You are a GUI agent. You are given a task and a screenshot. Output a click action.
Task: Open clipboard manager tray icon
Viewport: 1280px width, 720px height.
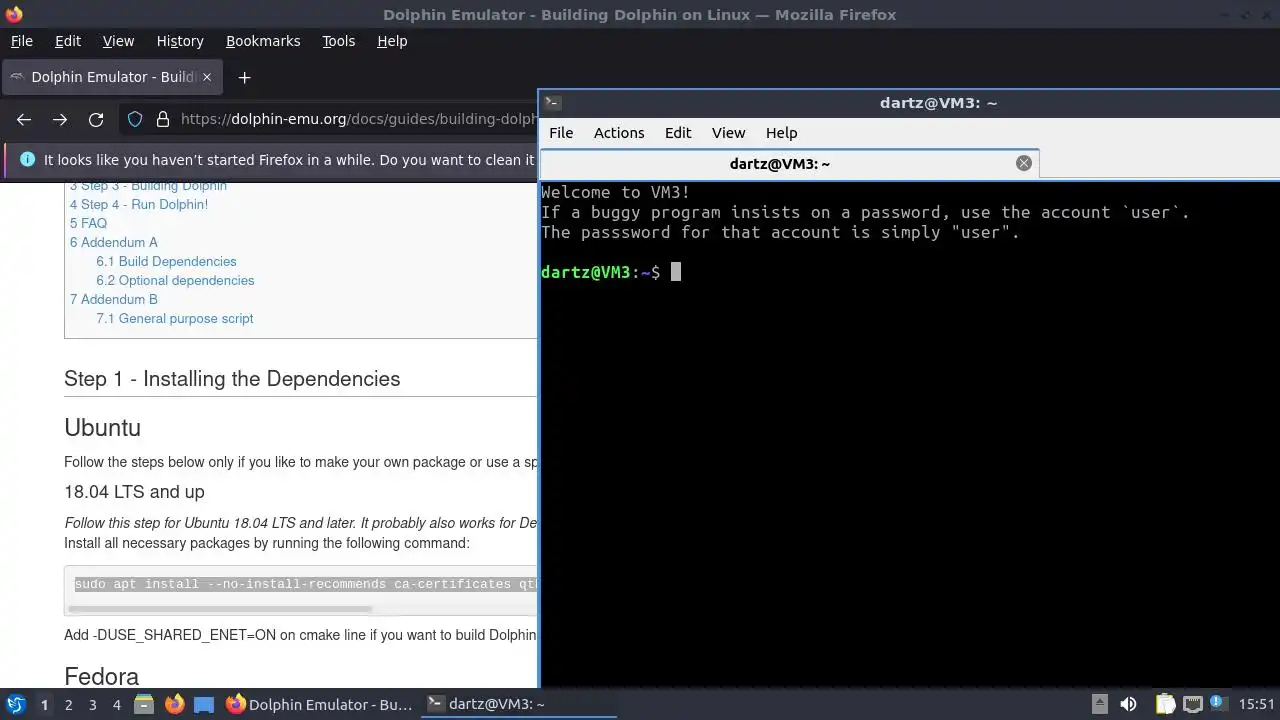click(1165, 704)
